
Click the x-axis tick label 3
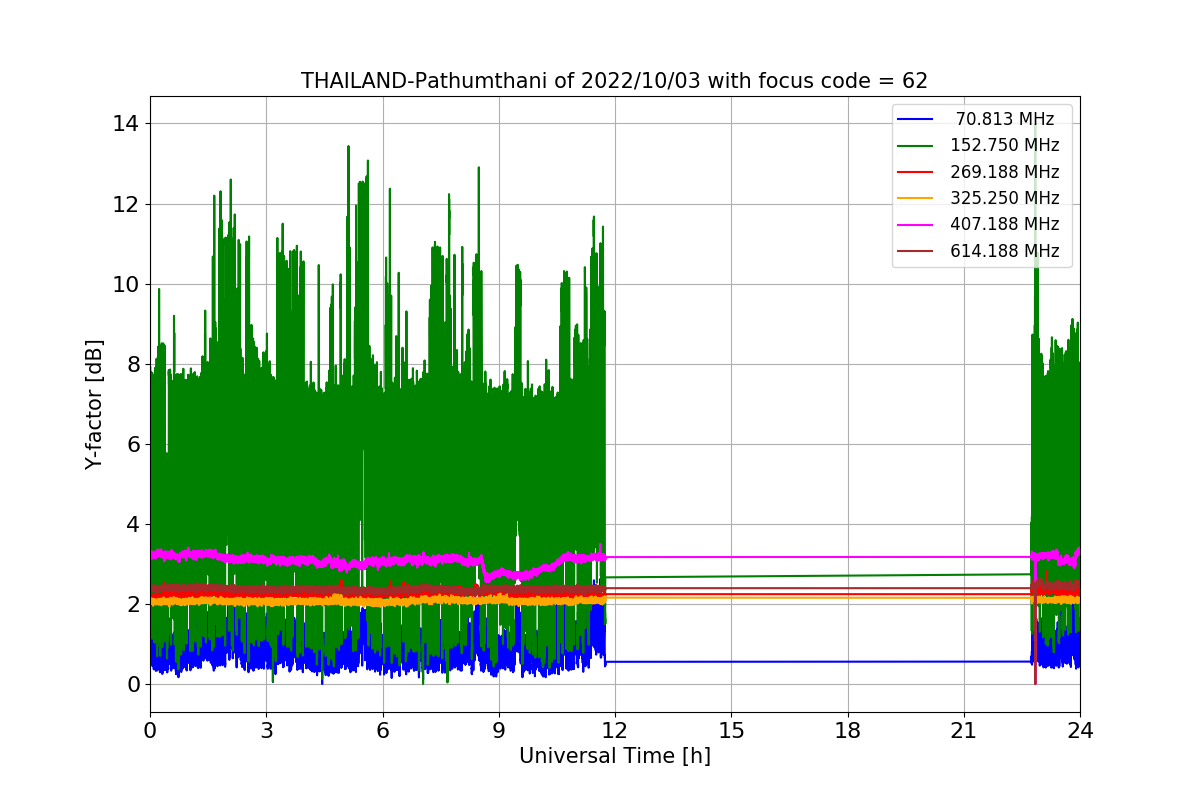point(266,730)
